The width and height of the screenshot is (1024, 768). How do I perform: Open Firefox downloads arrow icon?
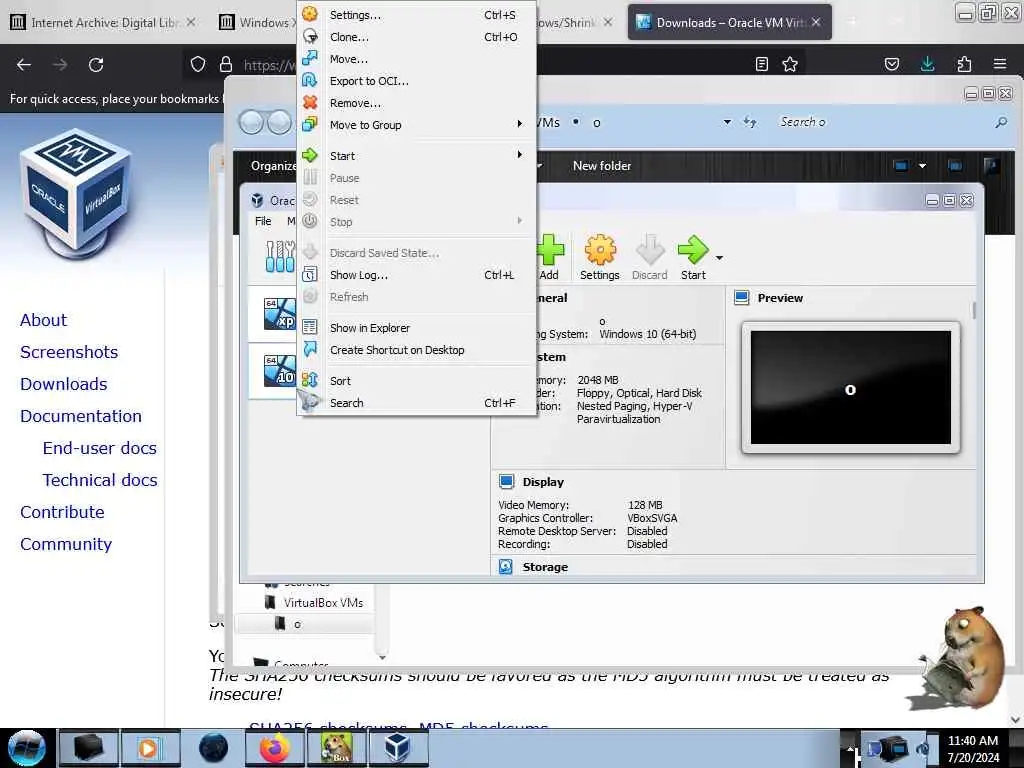pyautogui.click(x=927, y=64)
